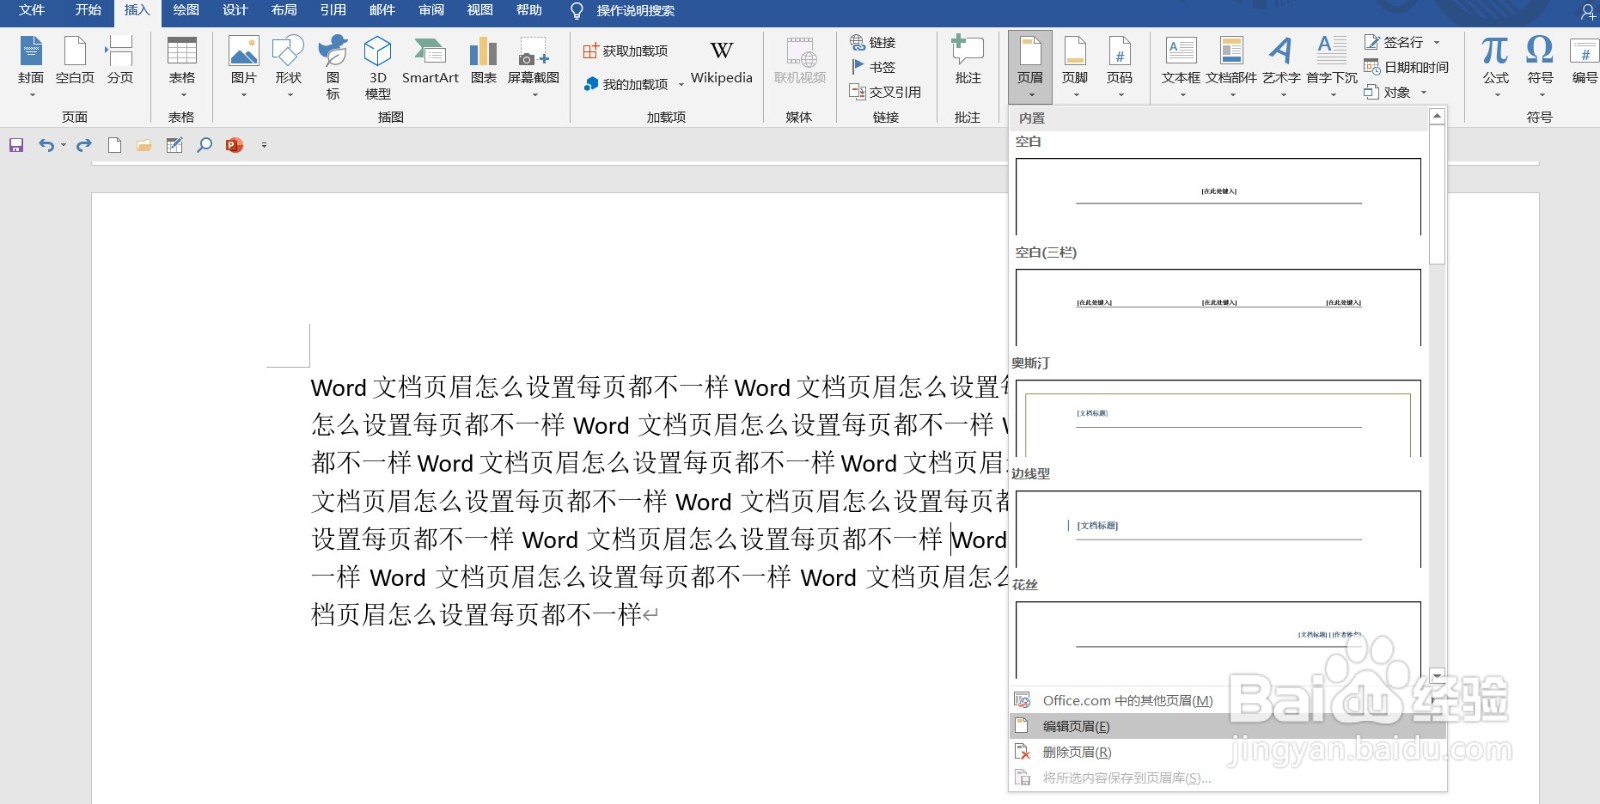This screenshot has width=1600, height=804.
Task: Open Wikipedia add-in
Action: coord(721,62)
